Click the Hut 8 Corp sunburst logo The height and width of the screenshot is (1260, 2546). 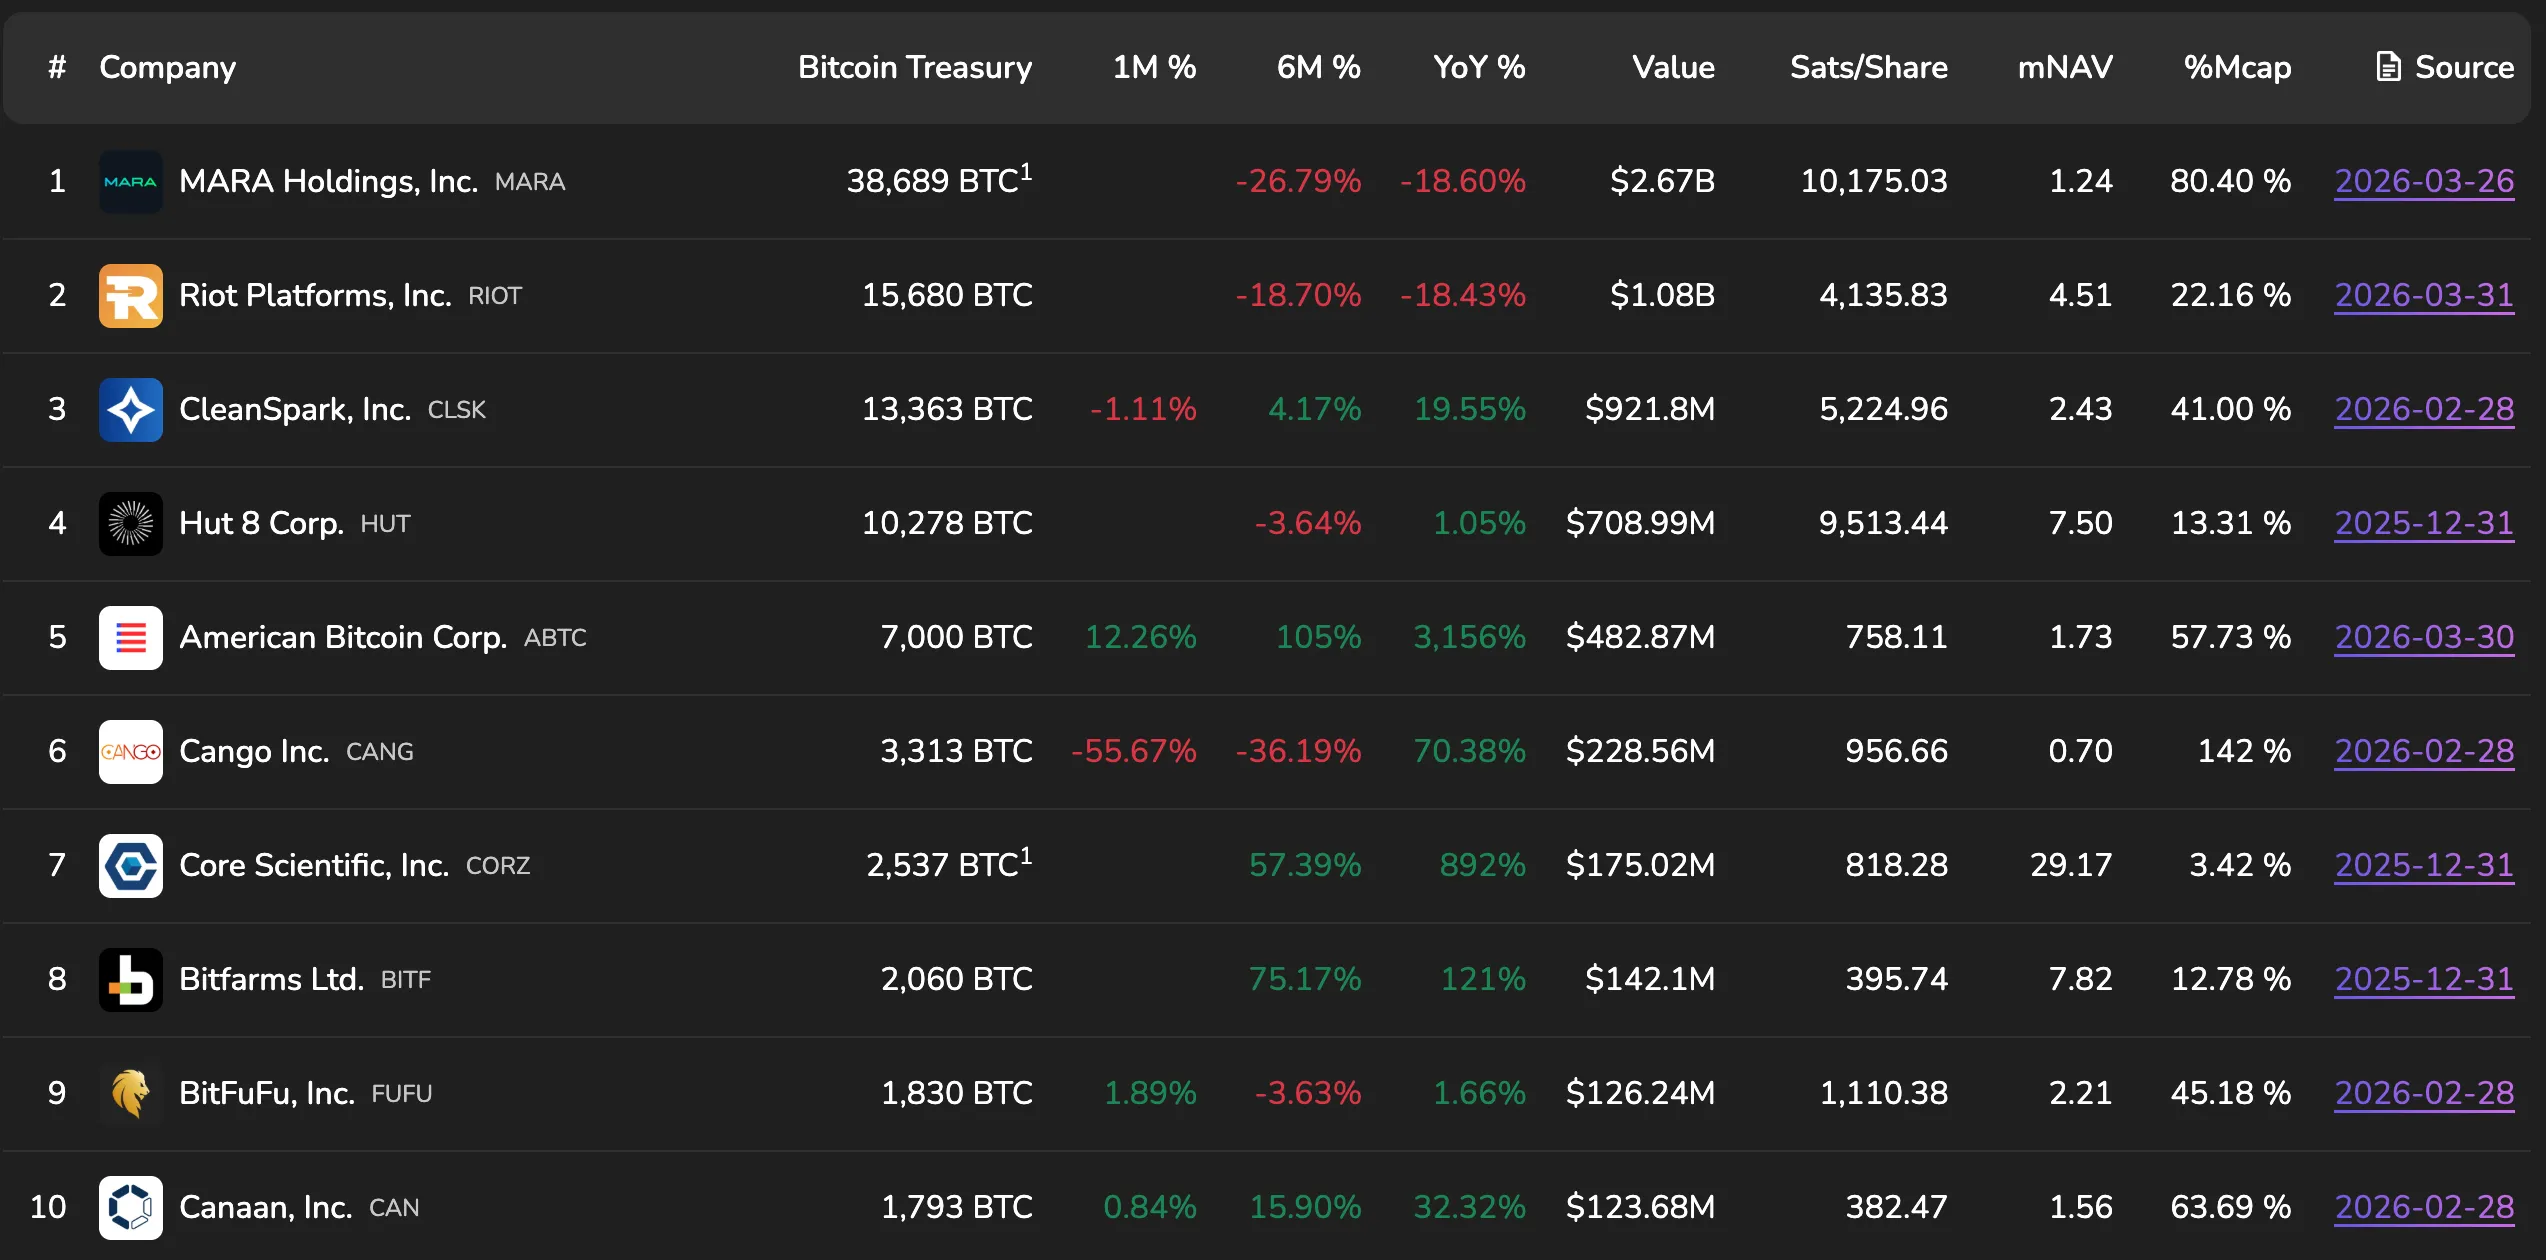pyautogui.click(x=130, y=523)
